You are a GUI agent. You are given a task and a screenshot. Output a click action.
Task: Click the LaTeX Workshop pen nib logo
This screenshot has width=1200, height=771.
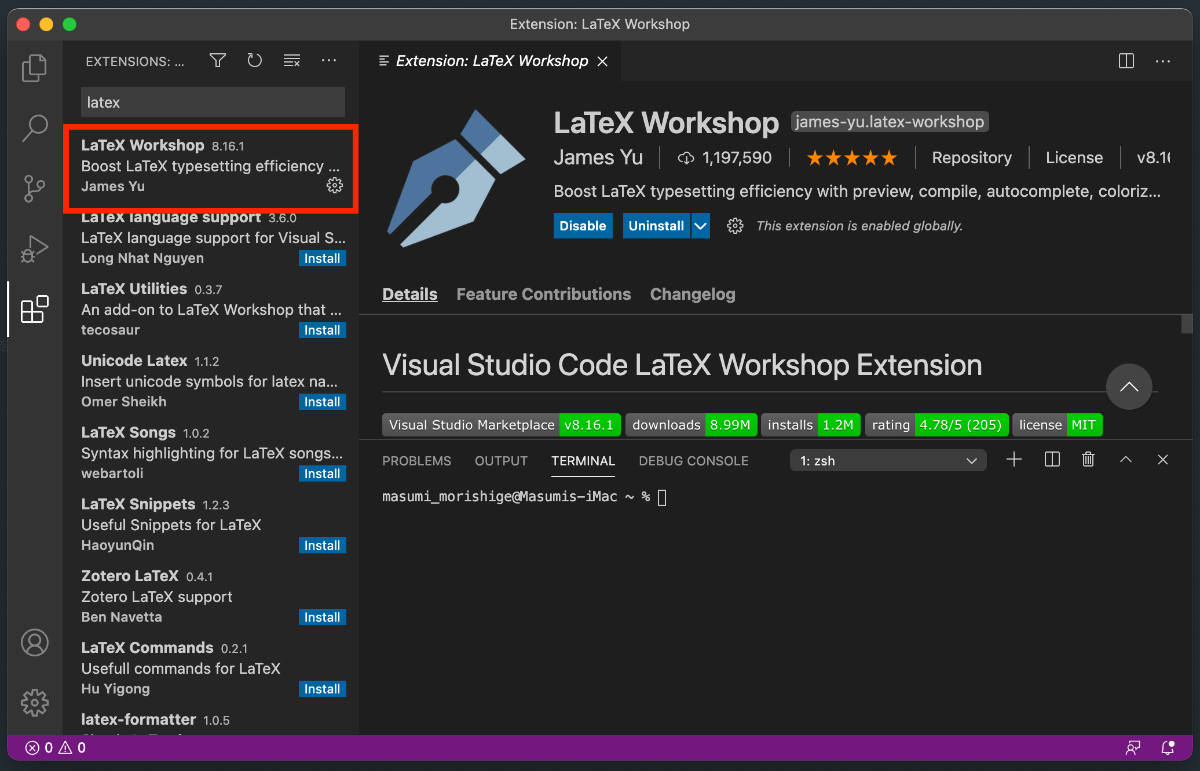[x=456, y=178]
